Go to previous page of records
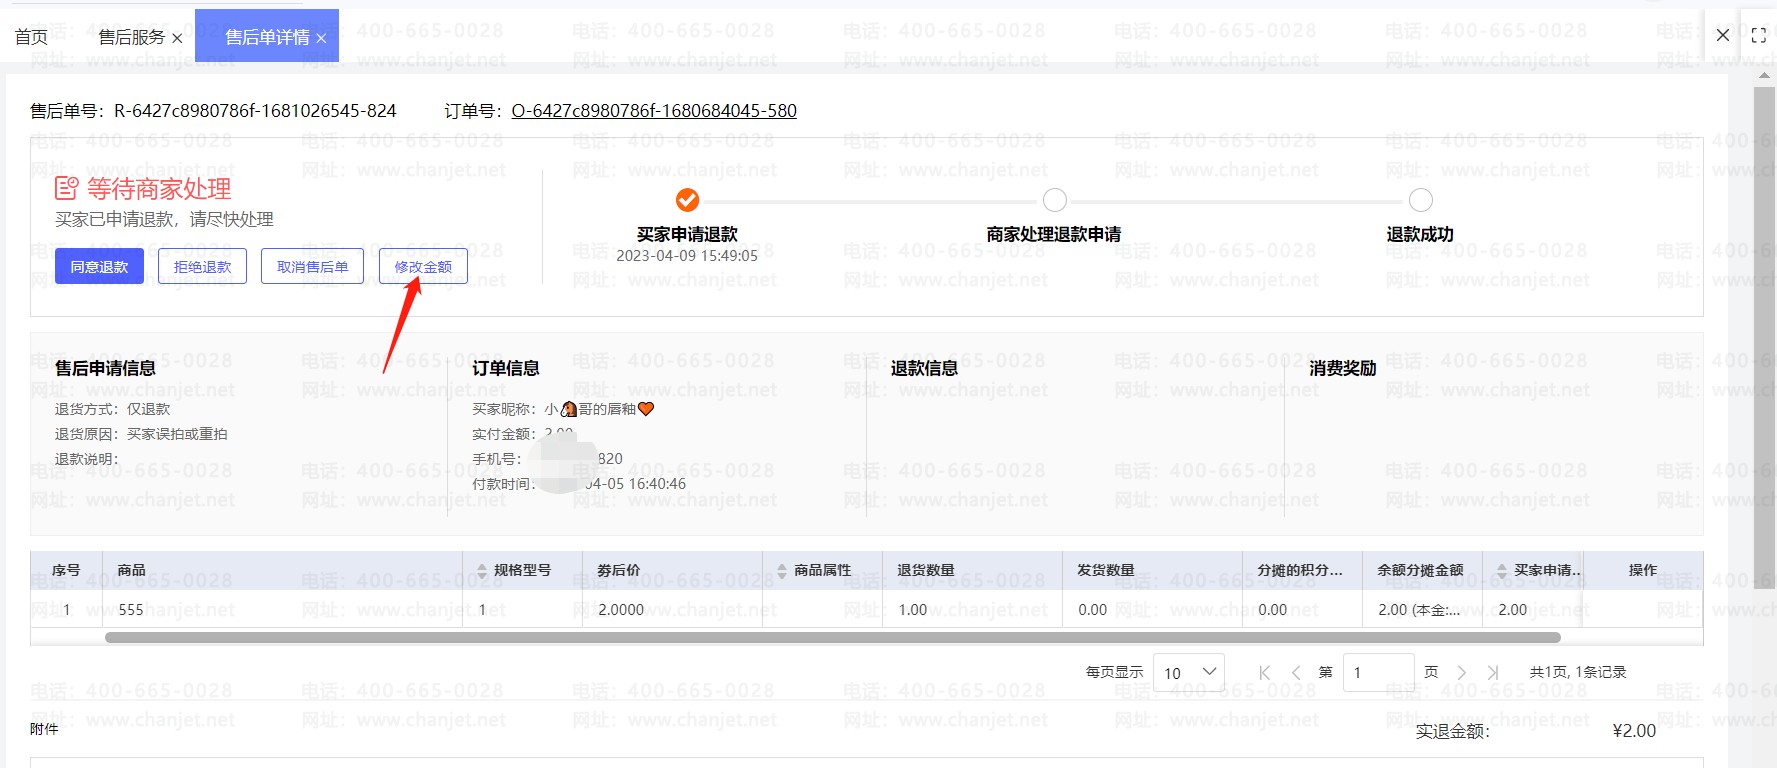Screen dimensions: 1777x768 click(x=1296, y=672)
